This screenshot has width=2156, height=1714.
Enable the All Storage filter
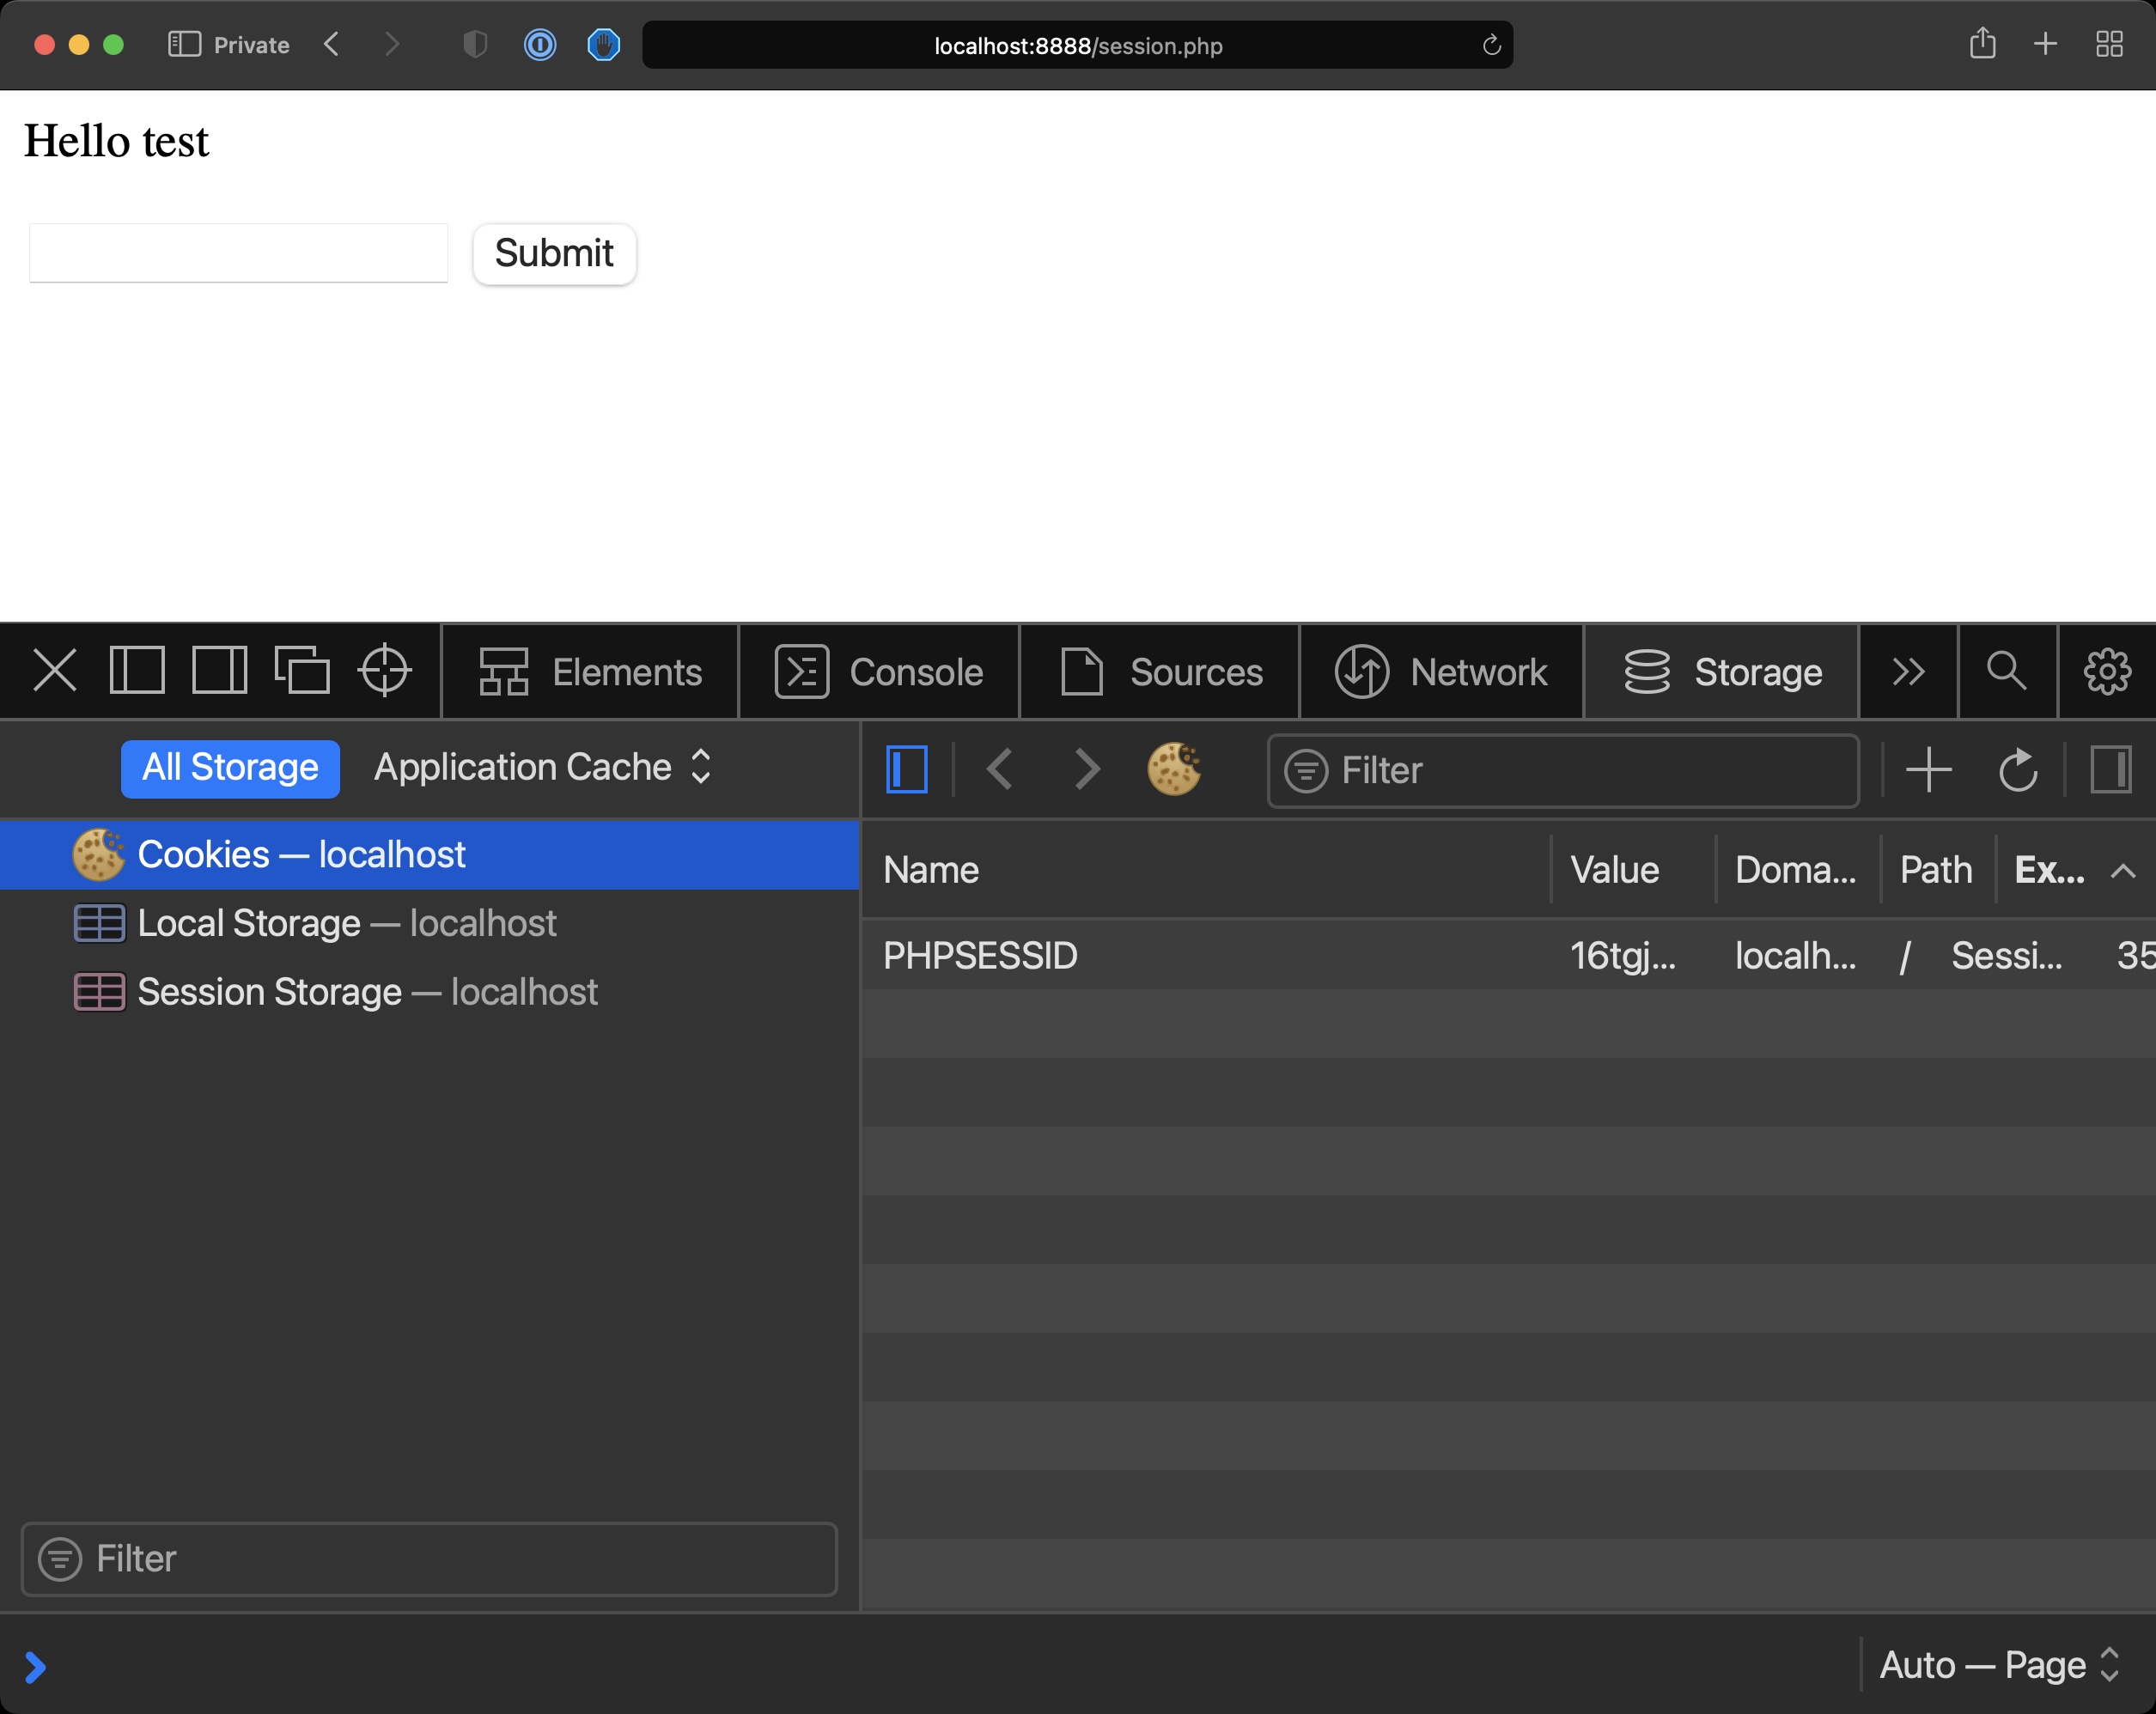pos(229,768)
